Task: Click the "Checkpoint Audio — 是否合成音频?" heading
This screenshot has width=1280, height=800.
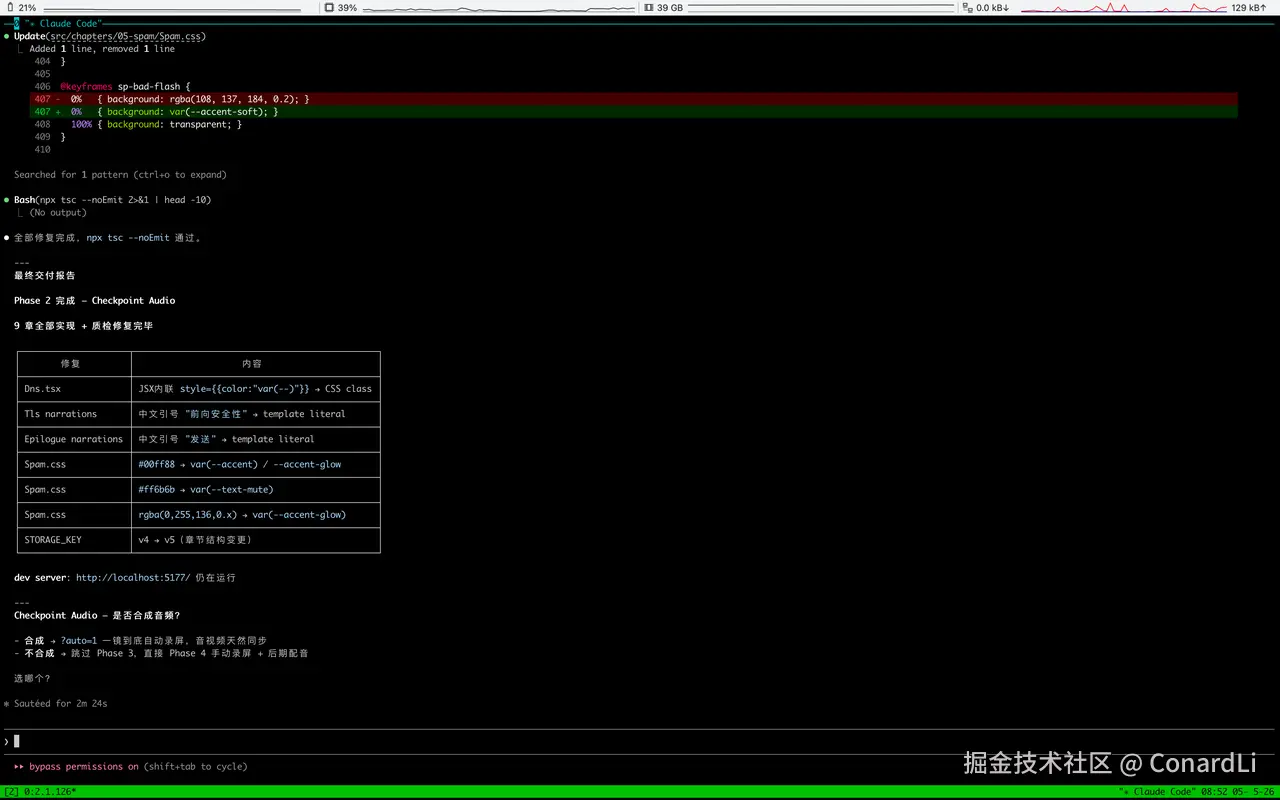Action: 97,615
